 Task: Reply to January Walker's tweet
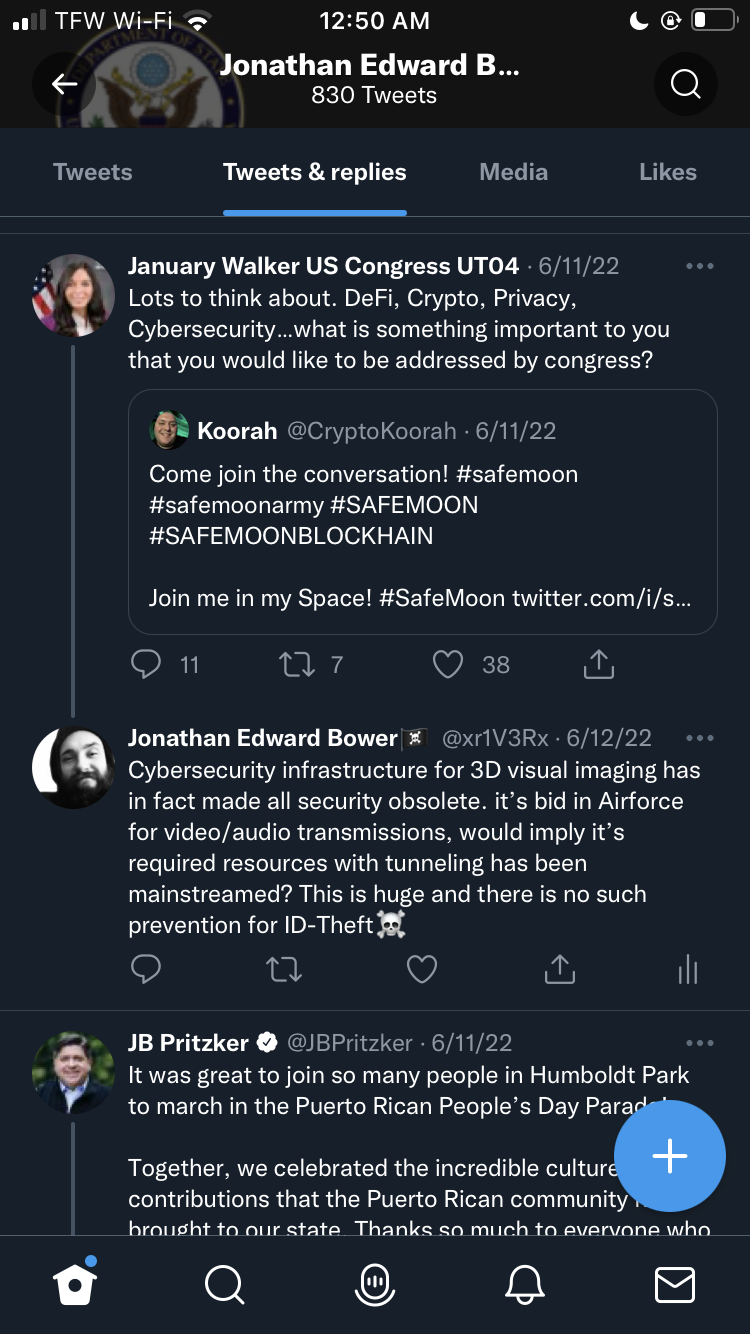pos(147,665)
